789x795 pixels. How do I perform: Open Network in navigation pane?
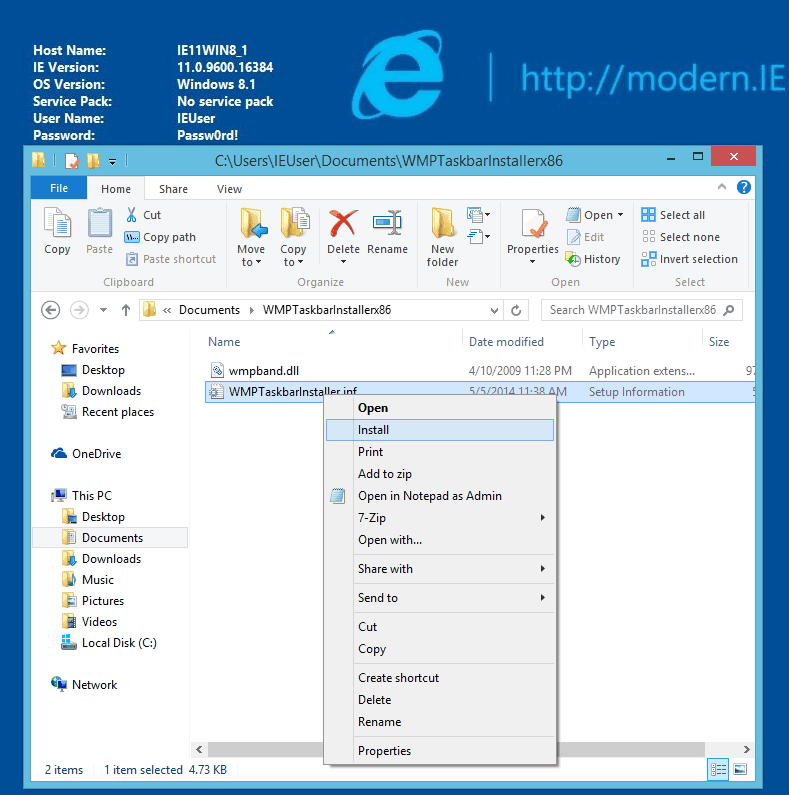click(84, 684)
